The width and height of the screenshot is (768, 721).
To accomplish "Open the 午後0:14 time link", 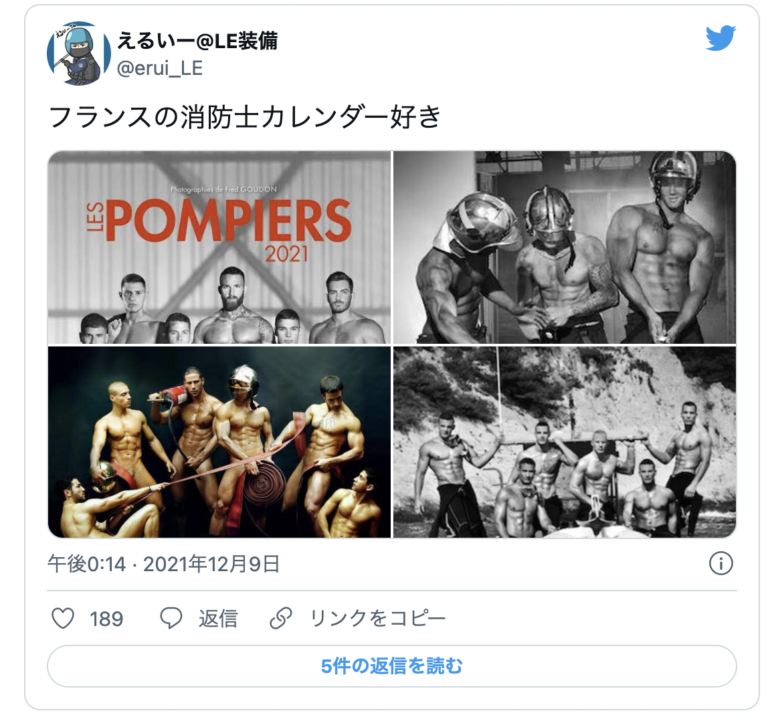I will pos(87,564).
